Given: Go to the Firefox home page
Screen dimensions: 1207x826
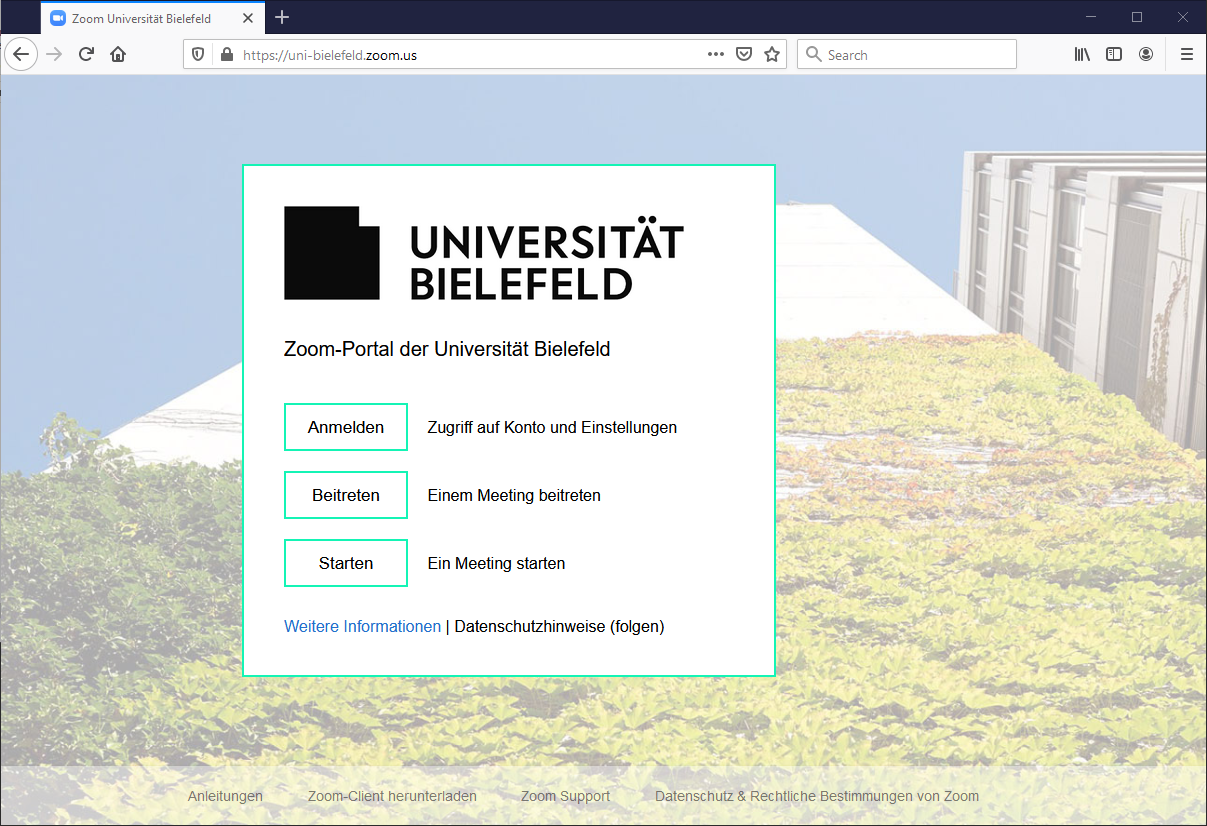Looking at the screenshot, I should (118, 54).
